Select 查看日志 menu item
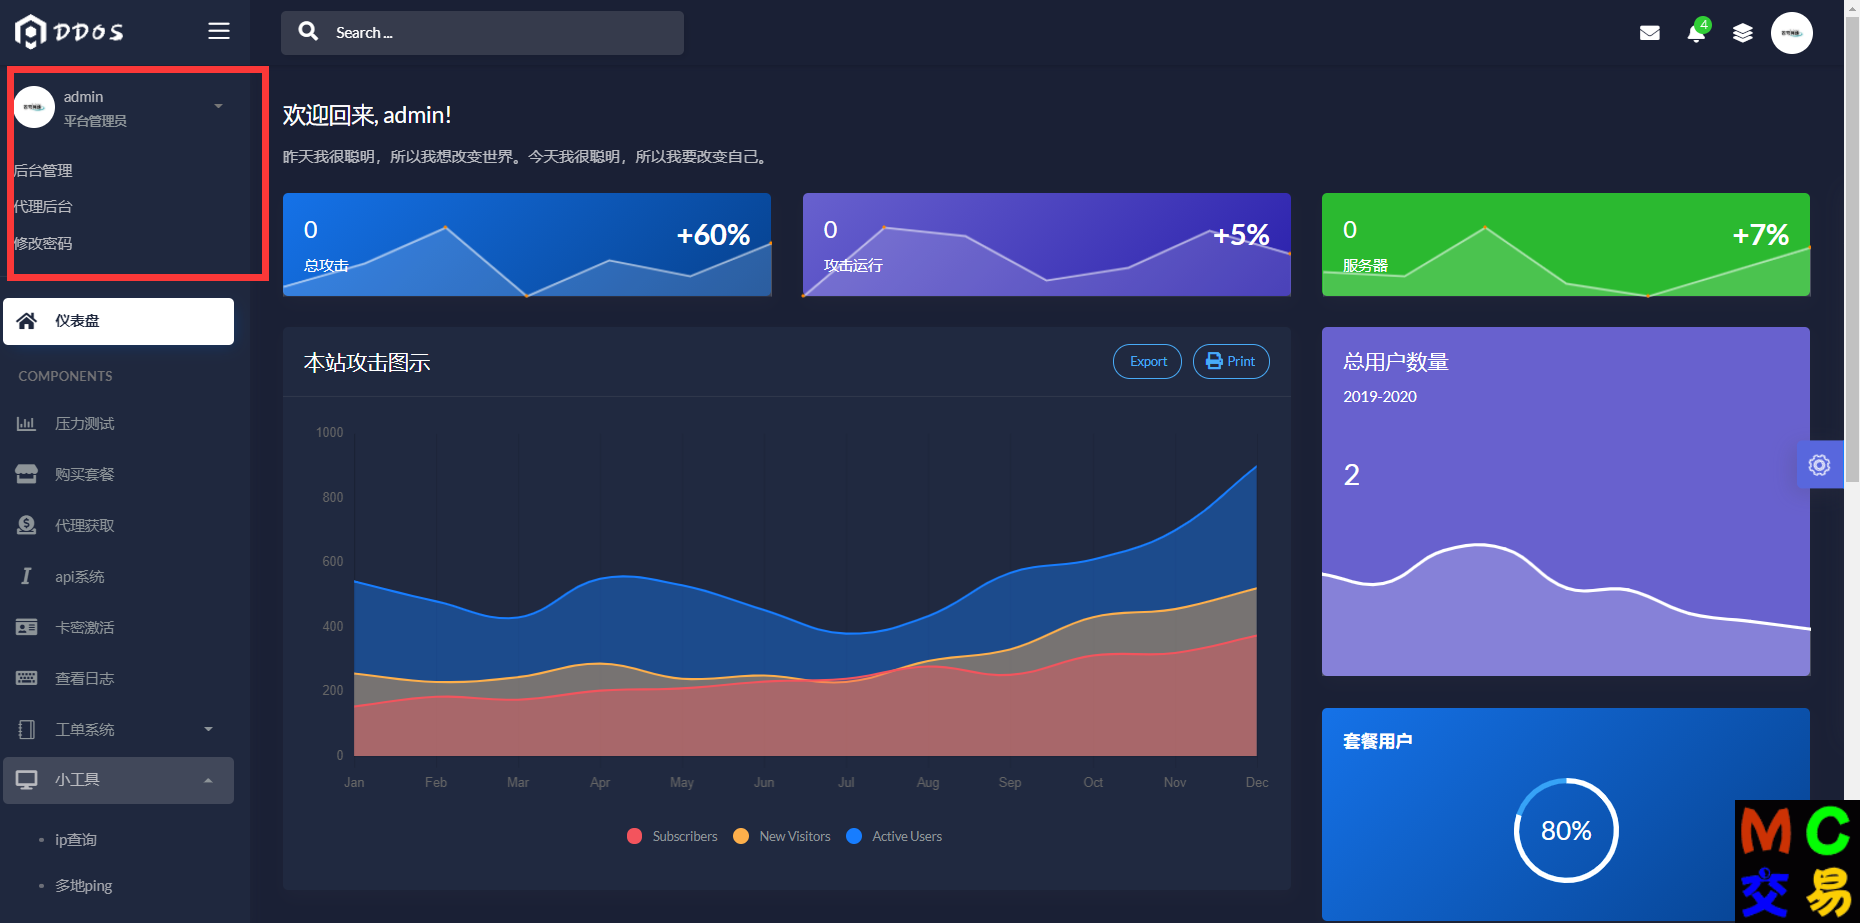Screen dimensions: 1860x923 (118, 678)
